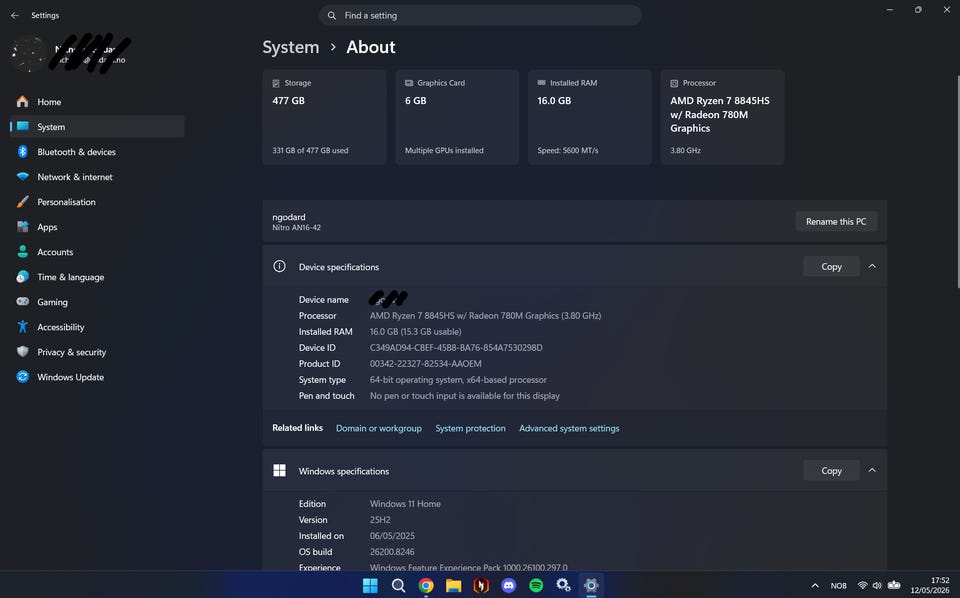Click Rename this PC button
The width and height of the screenshot is (960, 598).
coord(836,222)
